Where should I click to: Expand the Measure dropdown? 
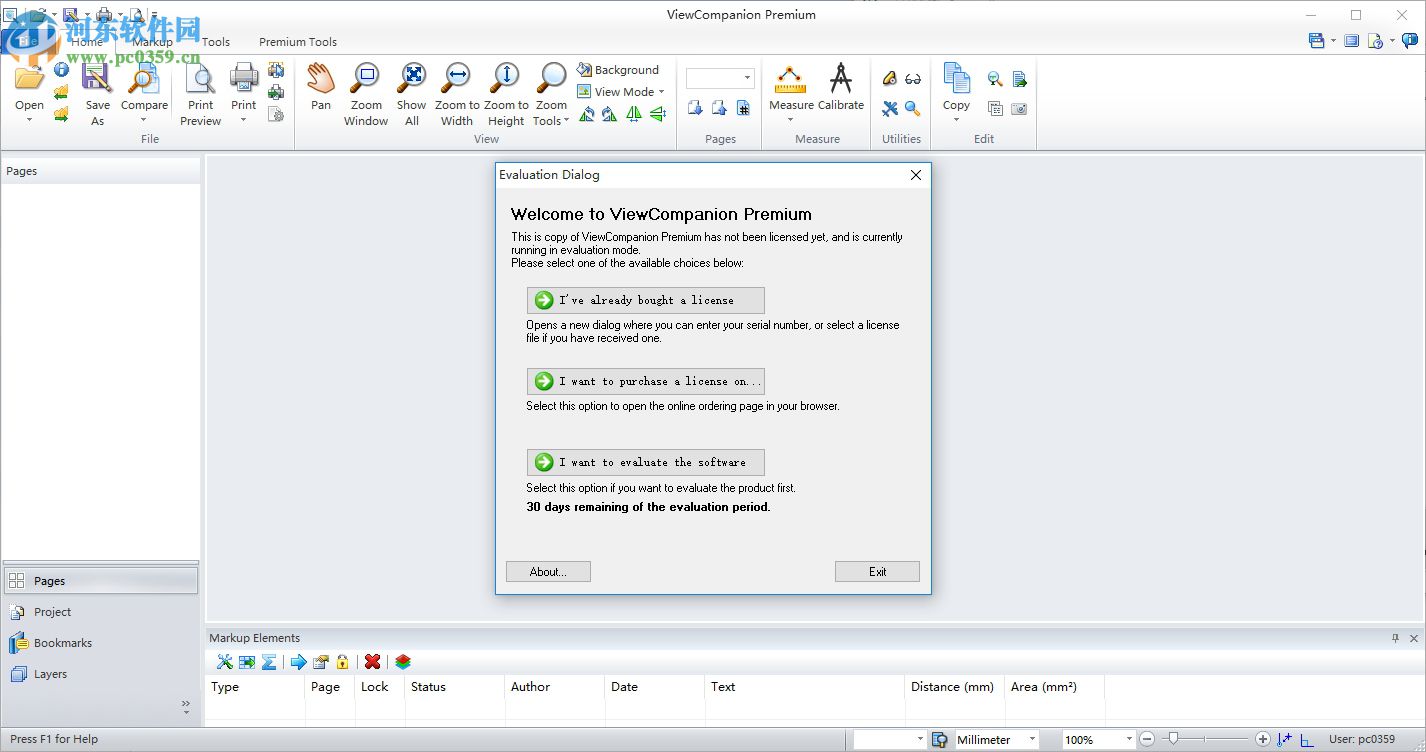pos(790,121)
